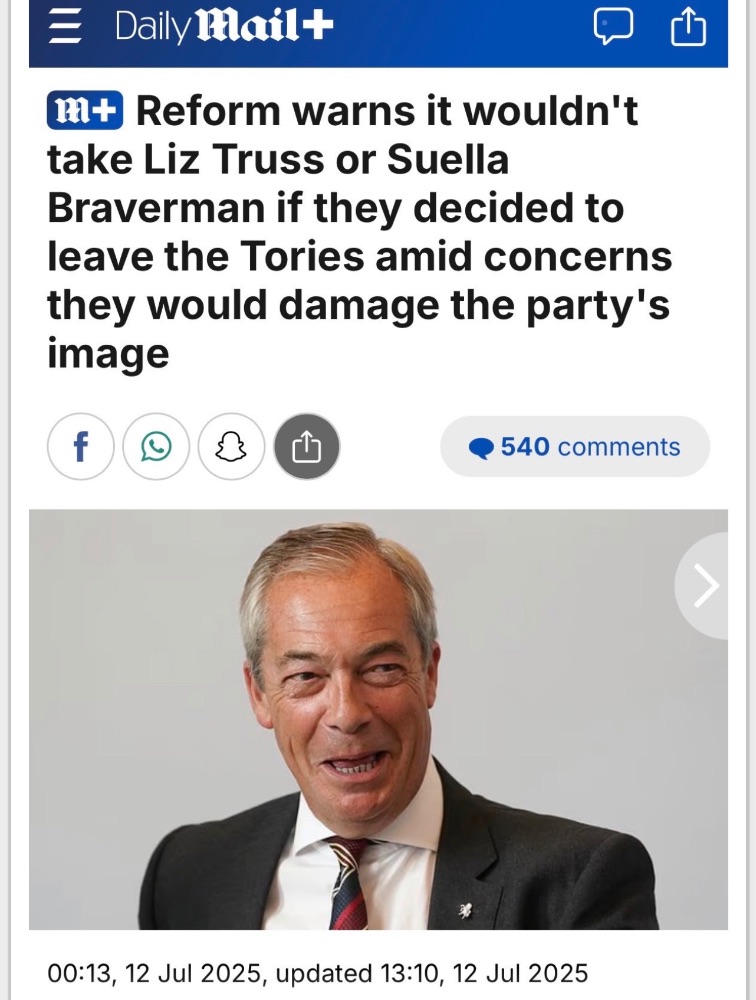Tap 'Daily' text in header logo
Viewport: 756px width, 1000px height.
pyautogui.click(x=152, y=27)
